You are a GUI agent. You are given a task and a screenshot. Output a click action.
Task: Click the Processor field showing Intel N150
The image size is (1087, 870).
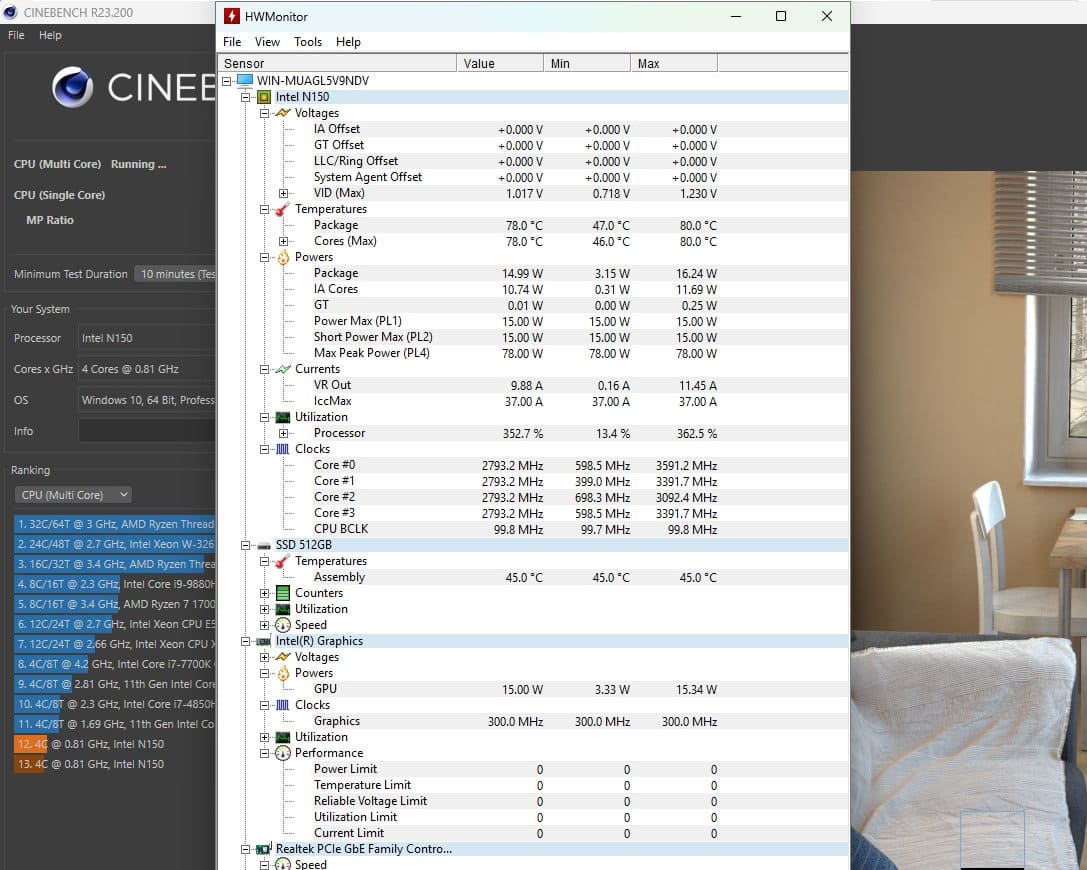click(147, 338)
